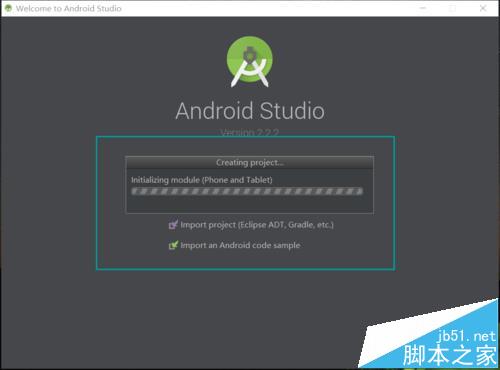The height and width of the screenshot is (370, 500).
Task: Maximize the Welcome to Android Studio window
Action: pos(452,8)
